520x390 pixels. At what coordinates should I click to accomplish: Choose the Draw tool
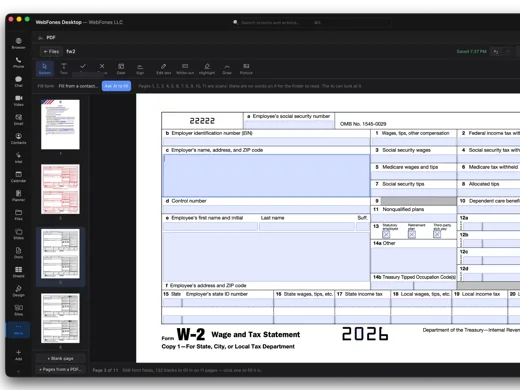pos(227,69)
